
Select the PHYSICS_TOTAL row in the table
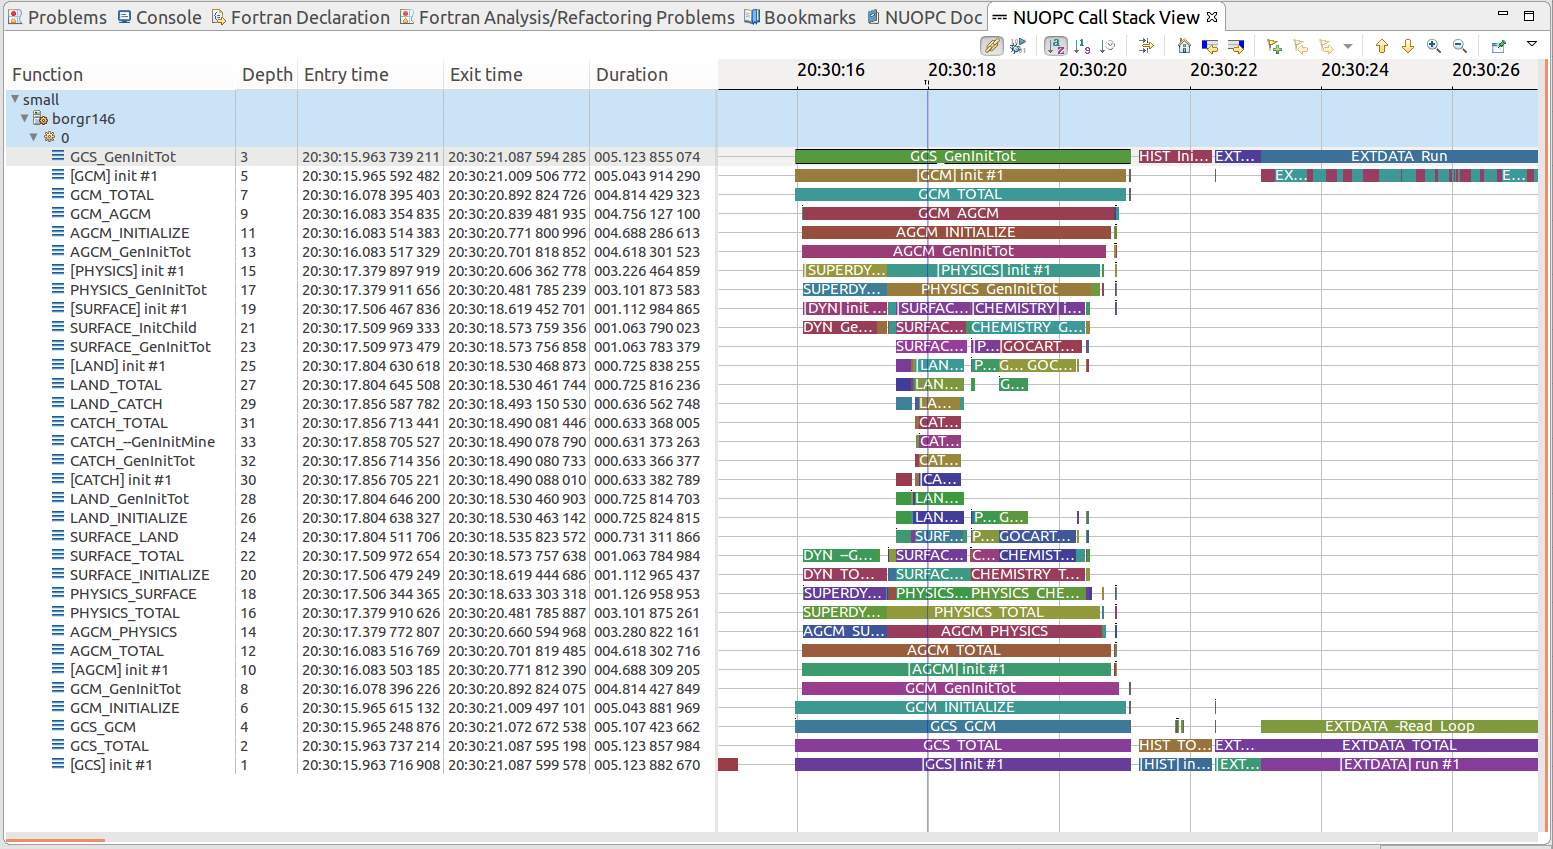(x=119, y=612)
